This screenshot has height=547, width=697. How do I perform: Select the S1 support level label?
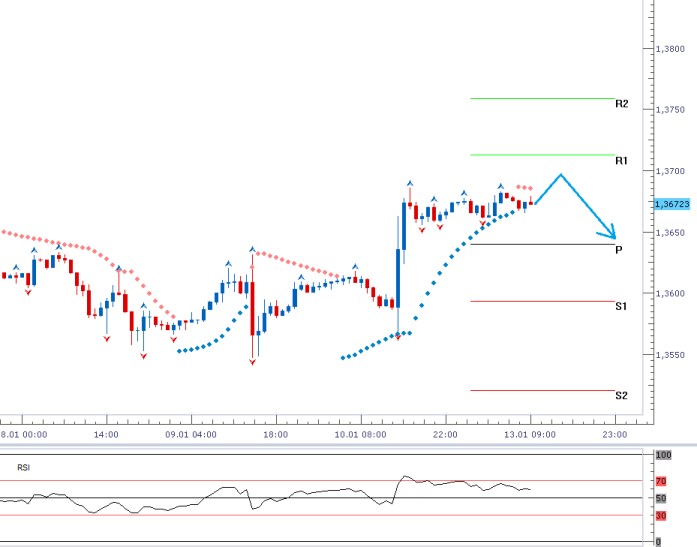point(621,306)
